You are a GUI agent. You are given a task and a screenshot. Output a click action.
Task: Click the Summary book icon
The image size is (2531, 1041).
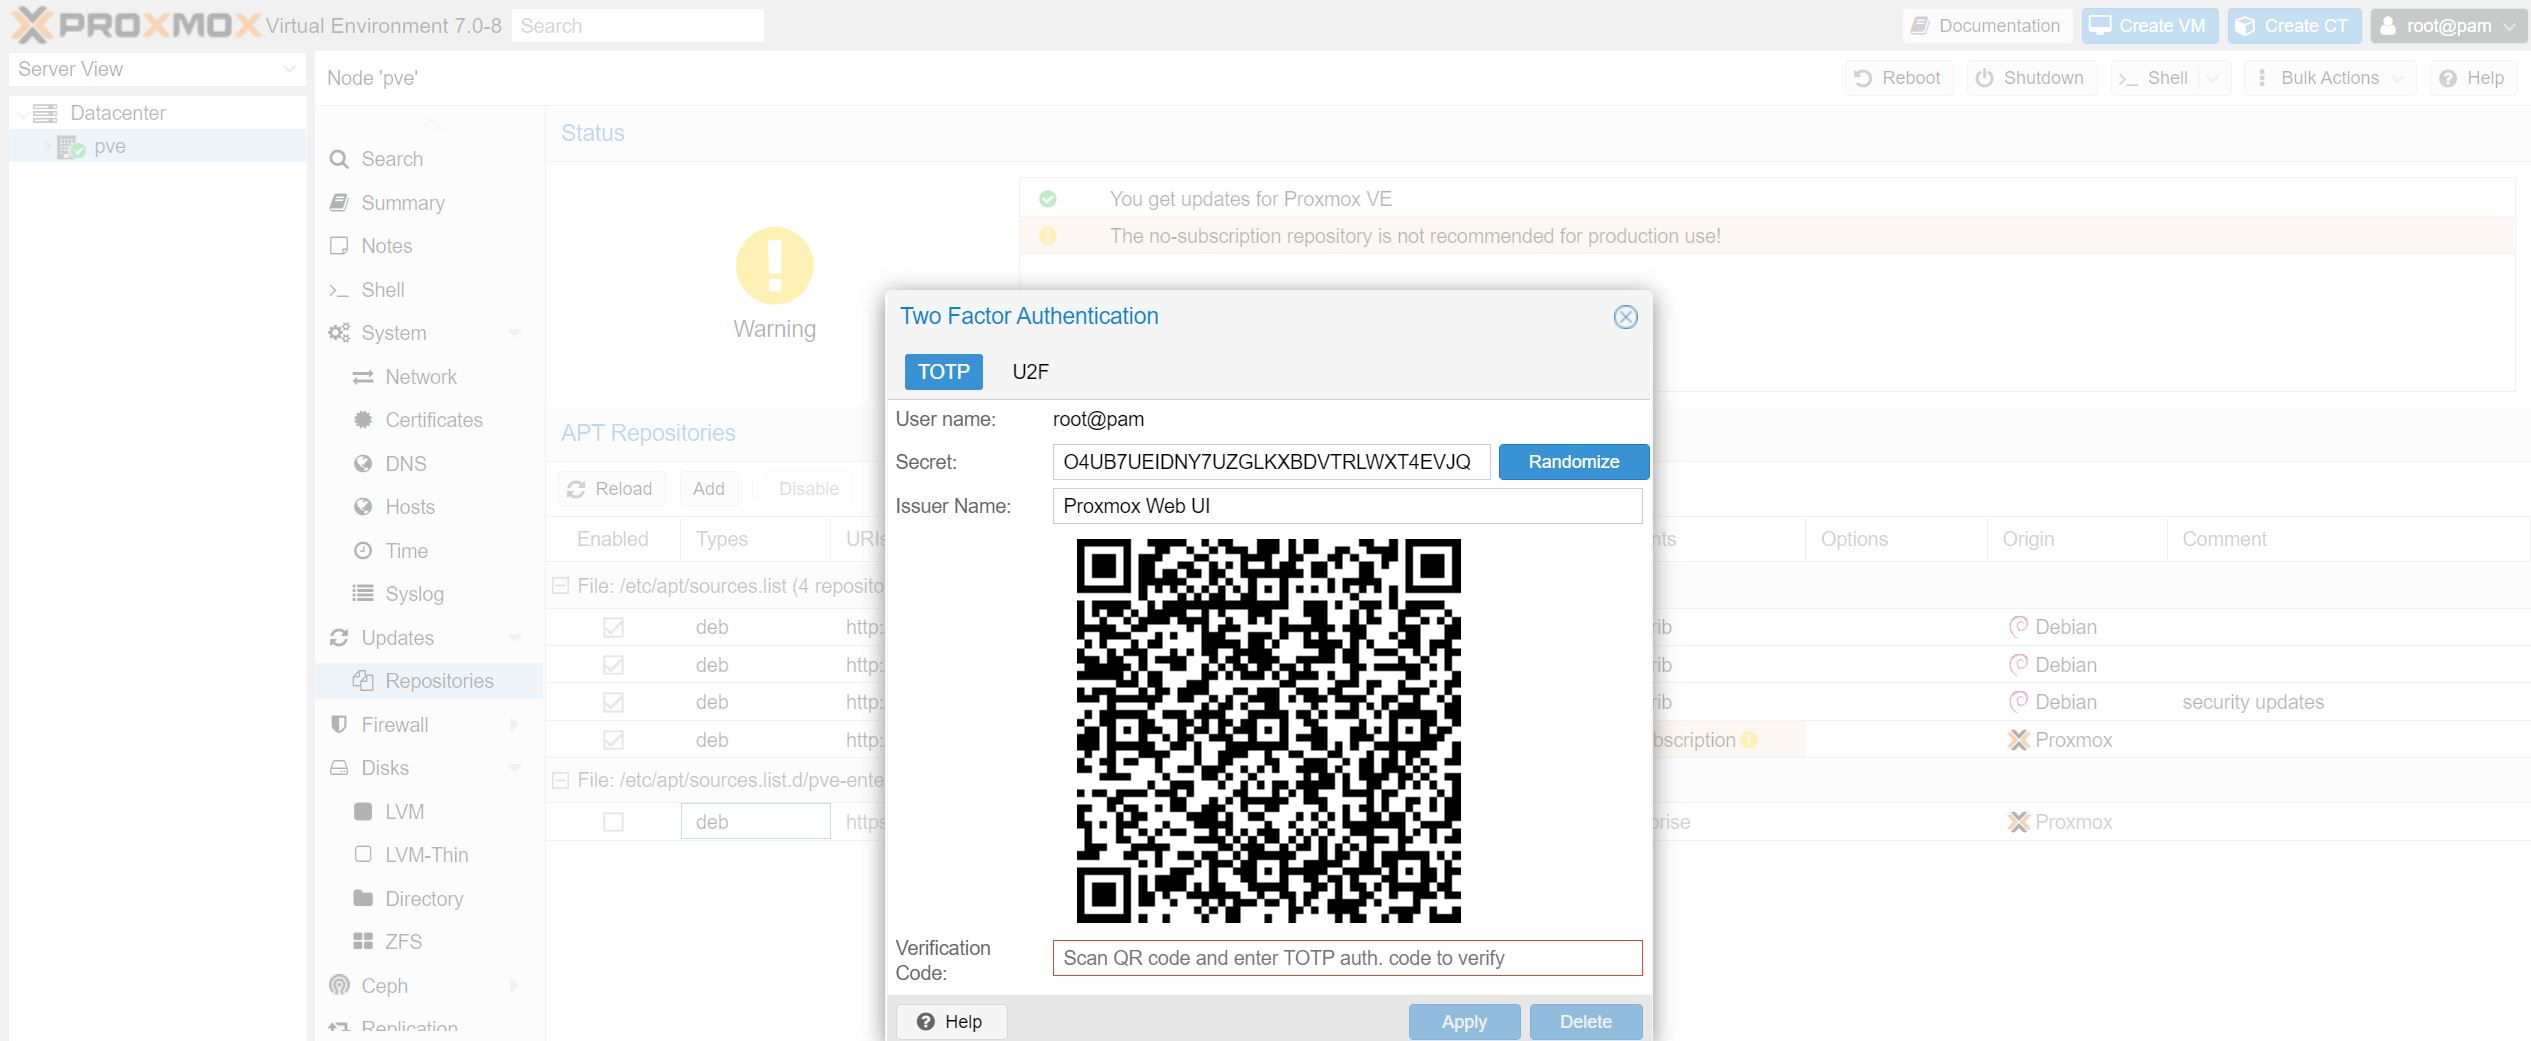pos(339,203)
